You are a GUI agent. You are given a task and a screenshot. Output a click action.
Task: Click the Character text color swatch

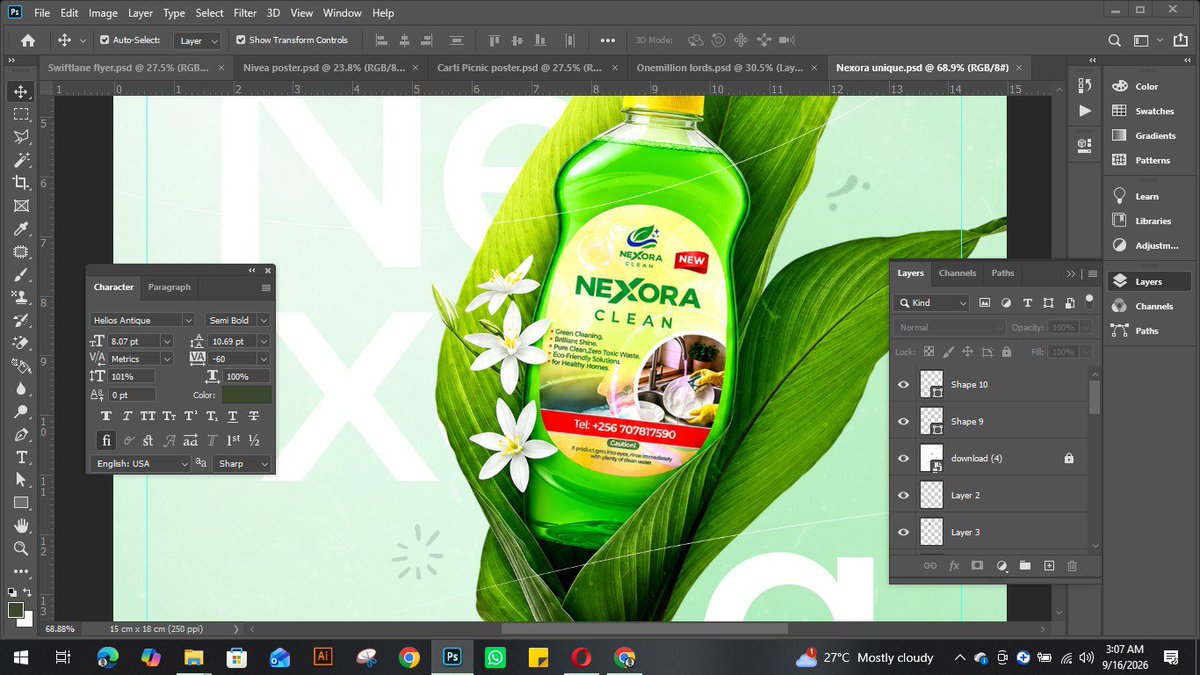(x=247, y=395)
